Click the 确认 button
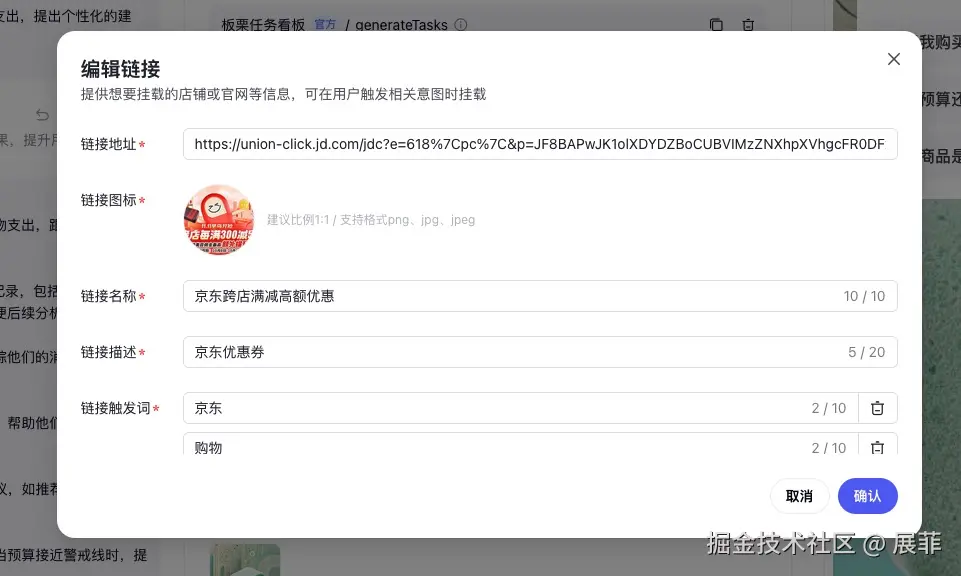The width and height of the screenshot is (961, 576). click(867, 496)
